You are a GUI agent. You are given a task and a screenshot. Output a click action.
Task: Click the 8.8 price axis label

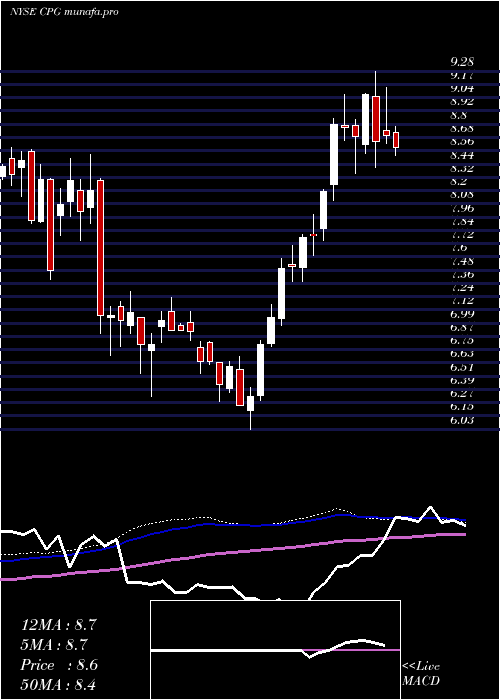pyautogui.click(x=458, y=115)
